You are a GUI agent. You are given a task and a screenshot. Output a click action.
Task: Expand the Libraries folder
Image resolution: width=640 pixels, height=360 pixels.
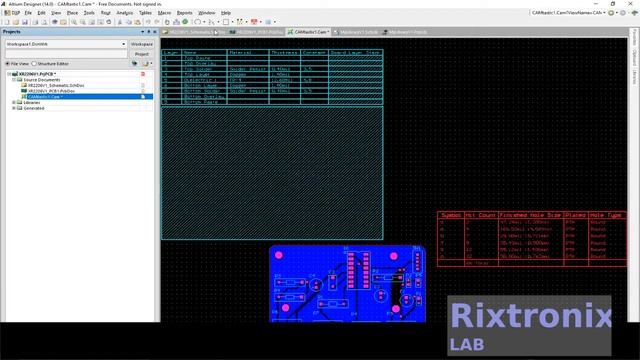click(14, 102)
